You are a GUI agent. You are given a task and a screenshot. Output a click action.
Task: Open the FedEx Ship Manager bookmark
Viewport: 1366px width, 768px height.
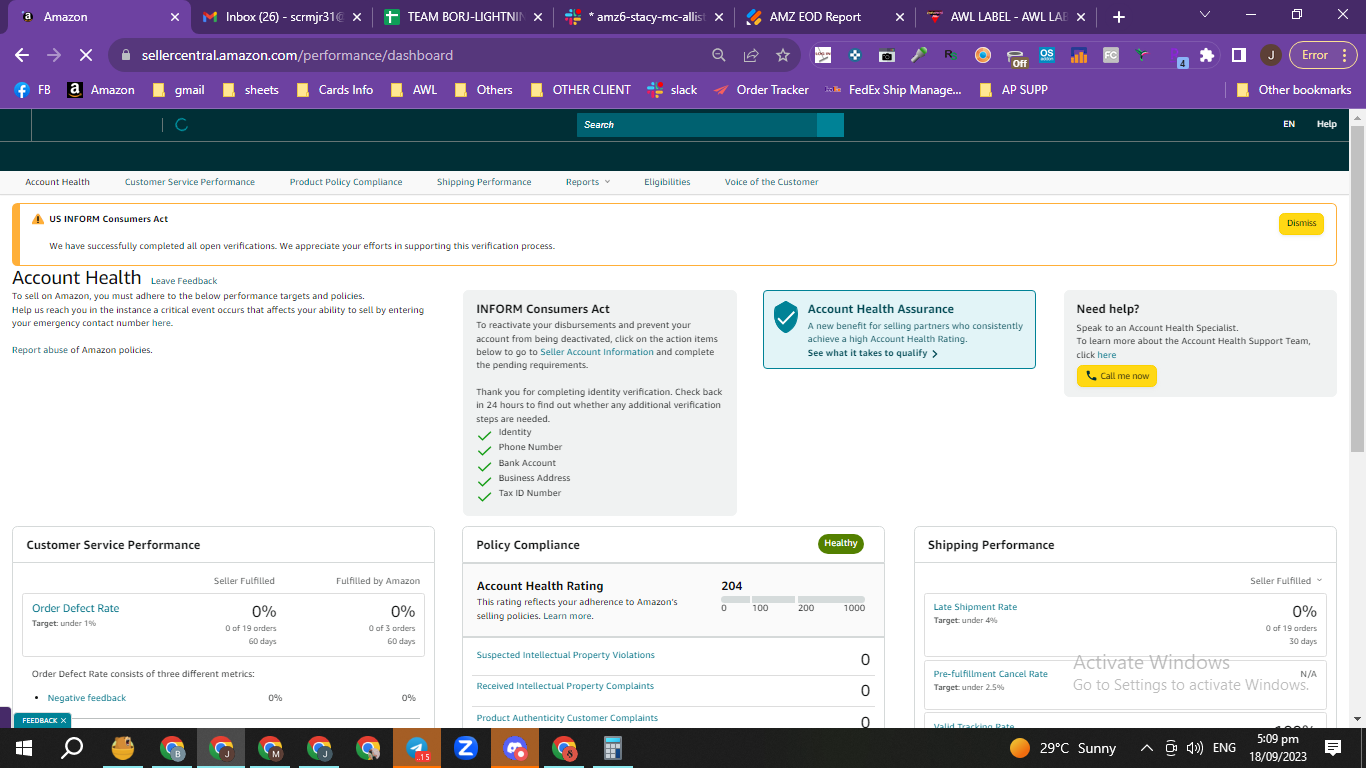point(893,89)
